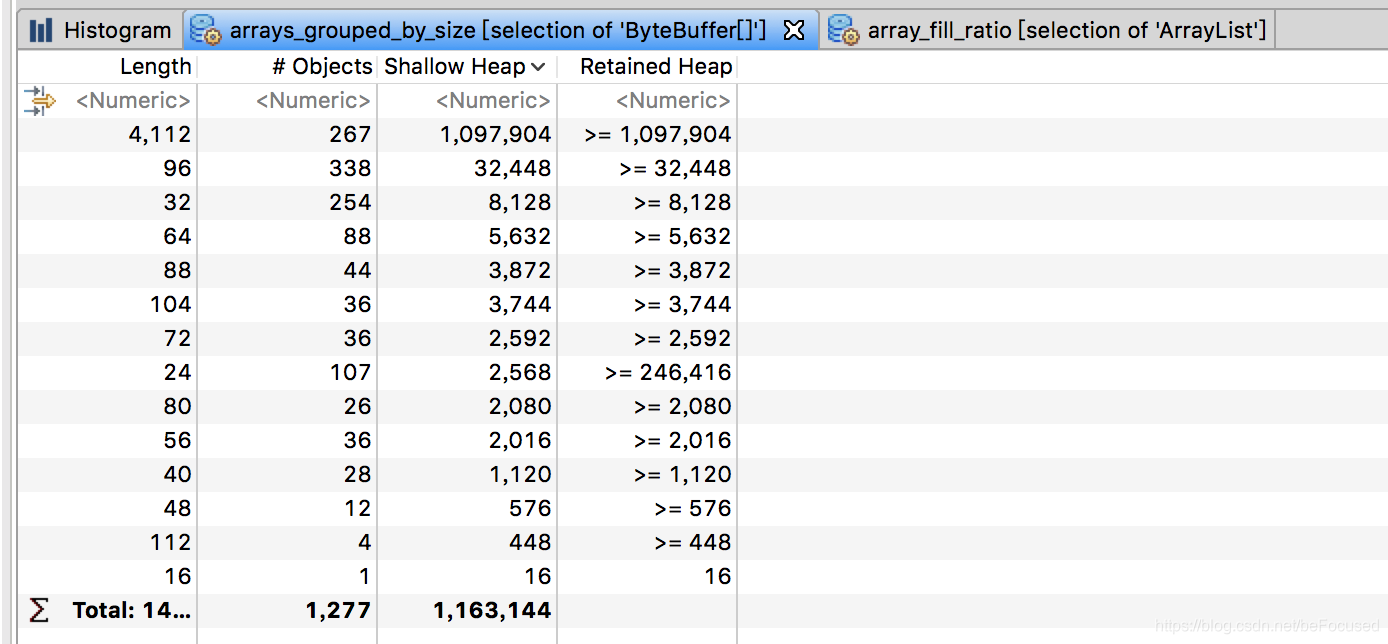Click the >= 448 retained heap cell
Screen dimensions: 1388x644
click(x=693, y=543)
